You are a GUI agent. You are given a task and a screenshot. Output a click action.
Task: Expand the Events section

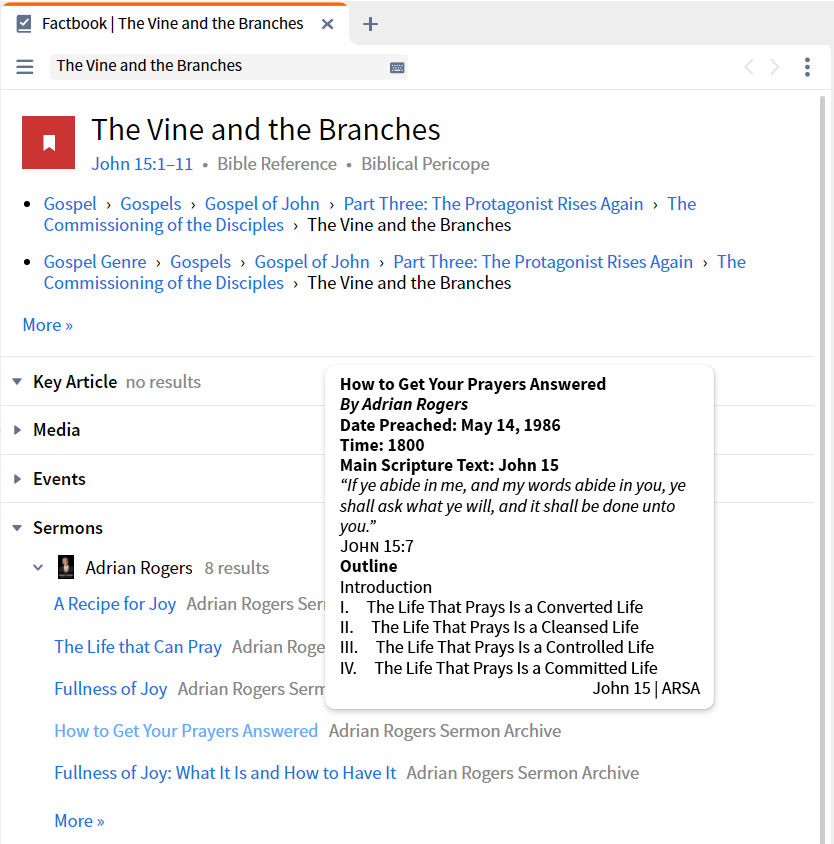click(17, 479)
